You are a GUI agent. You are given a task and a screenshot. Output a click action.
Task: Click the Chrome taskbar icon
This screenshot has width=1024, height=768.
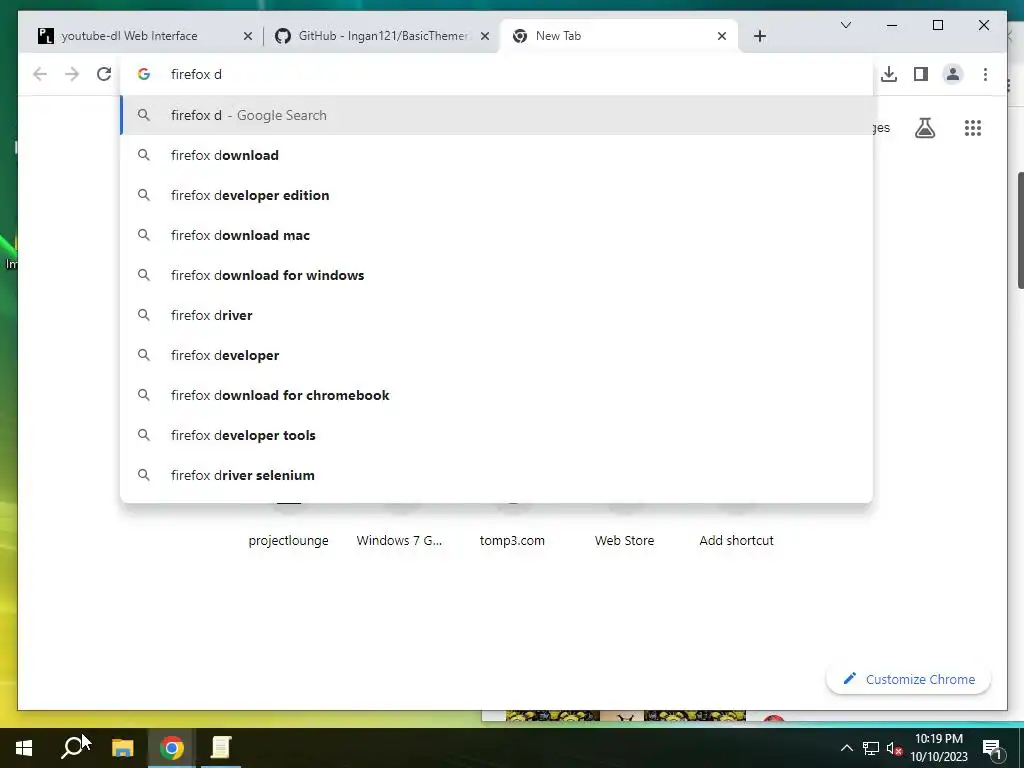click(172, 748)
